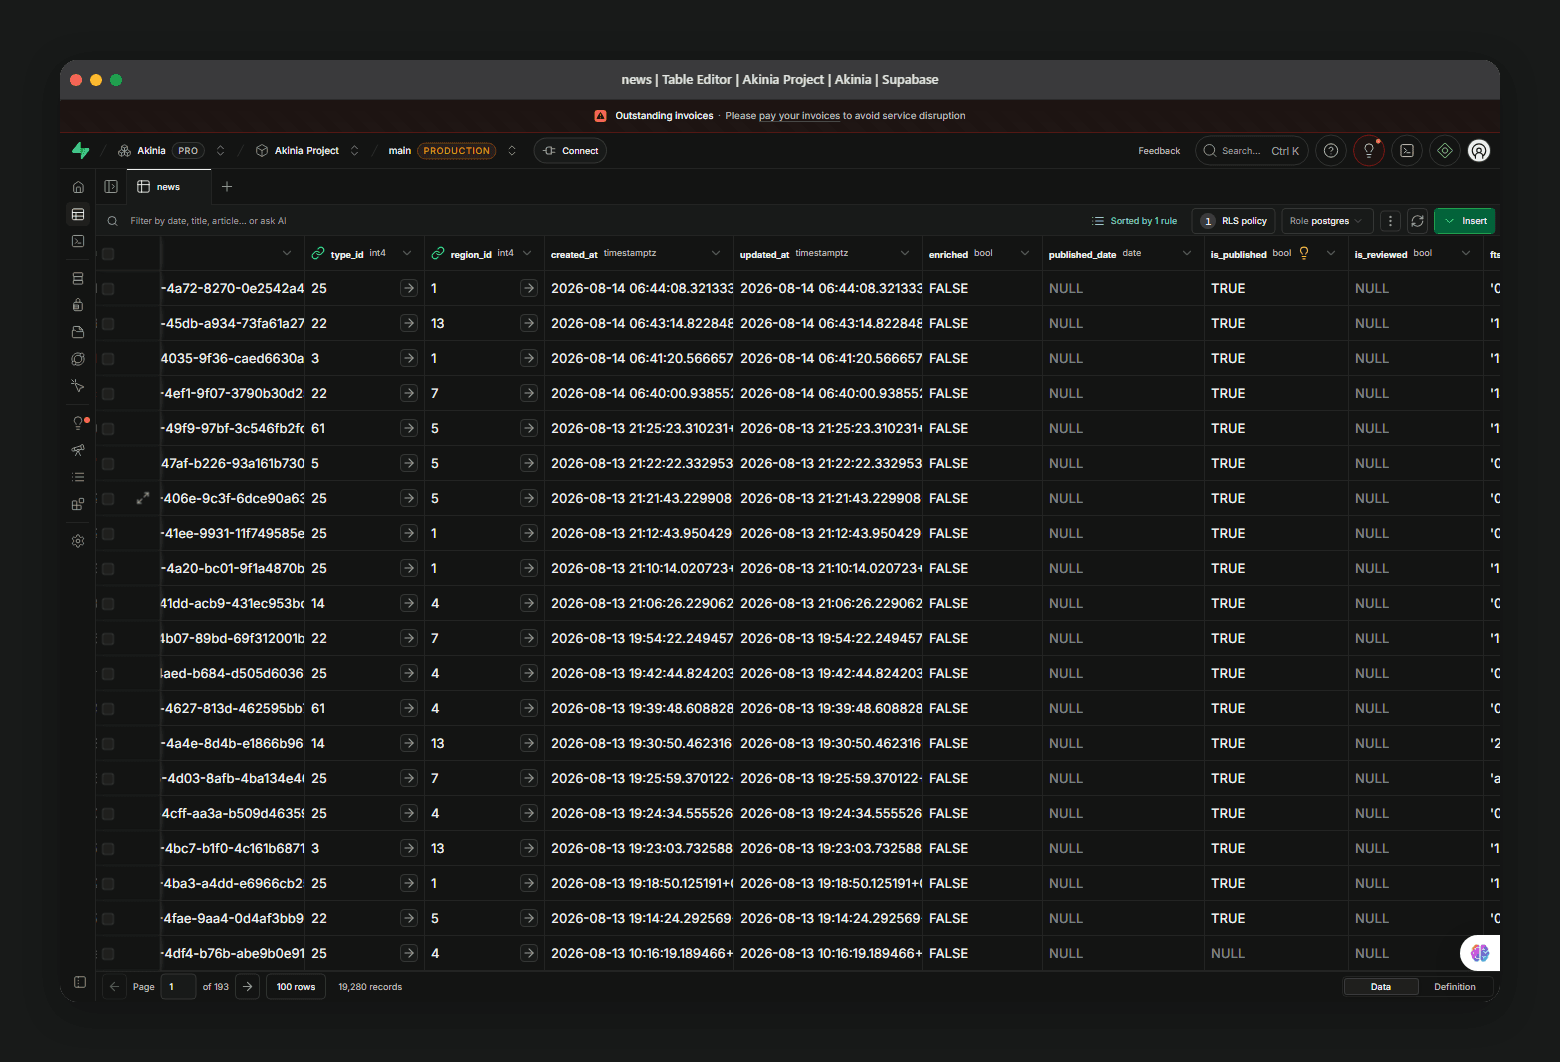Open the three-dot table options menu

coord(1390,221)
